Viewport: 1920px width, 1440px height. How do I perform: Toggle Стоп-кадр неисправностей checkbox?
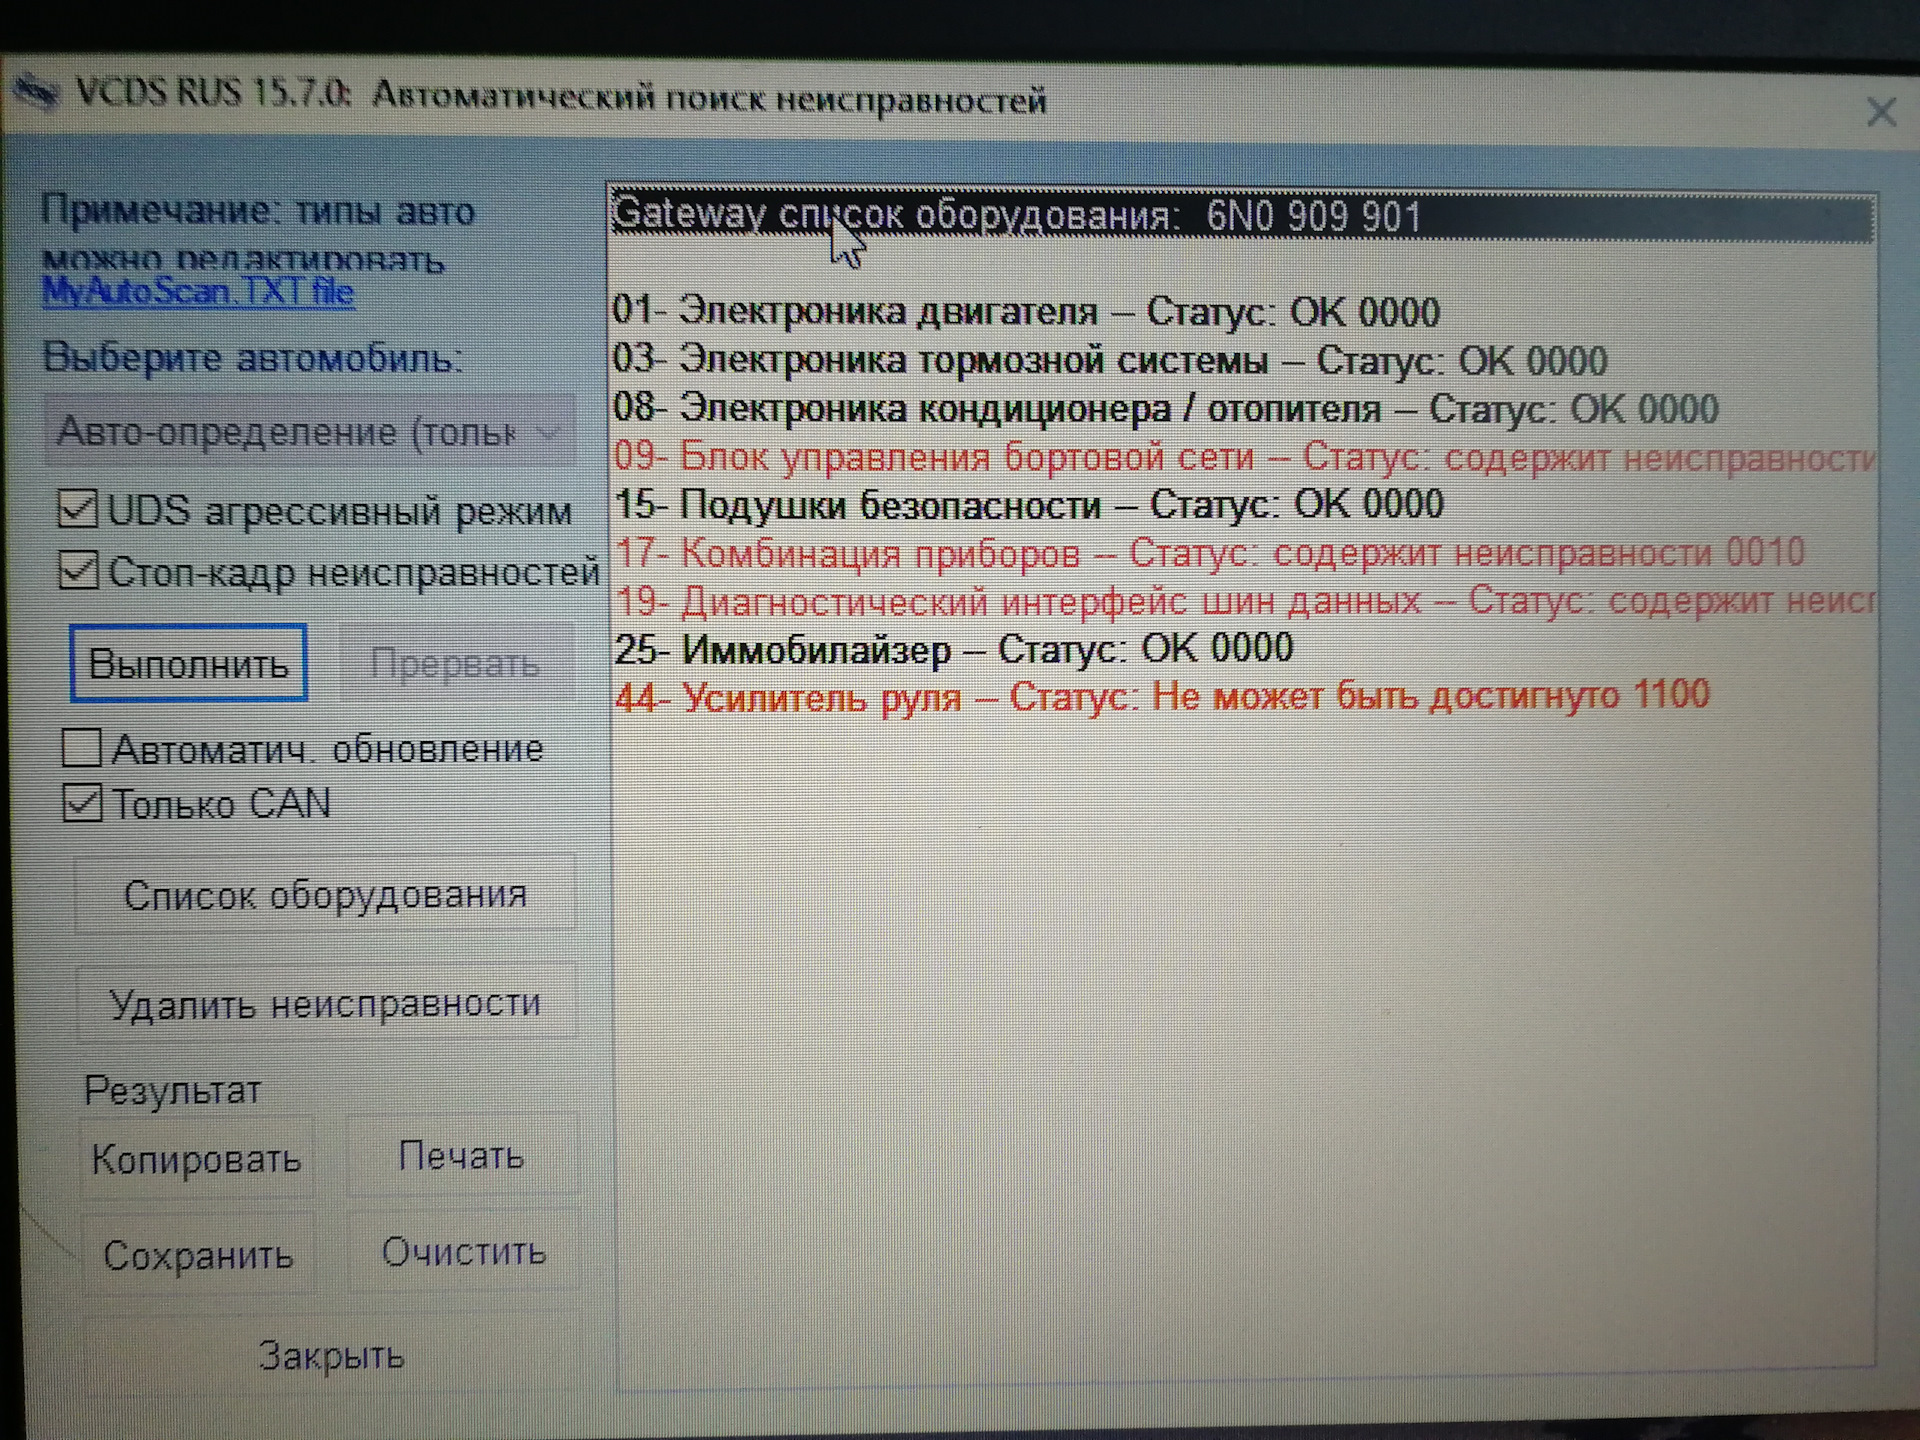[78, 571]
